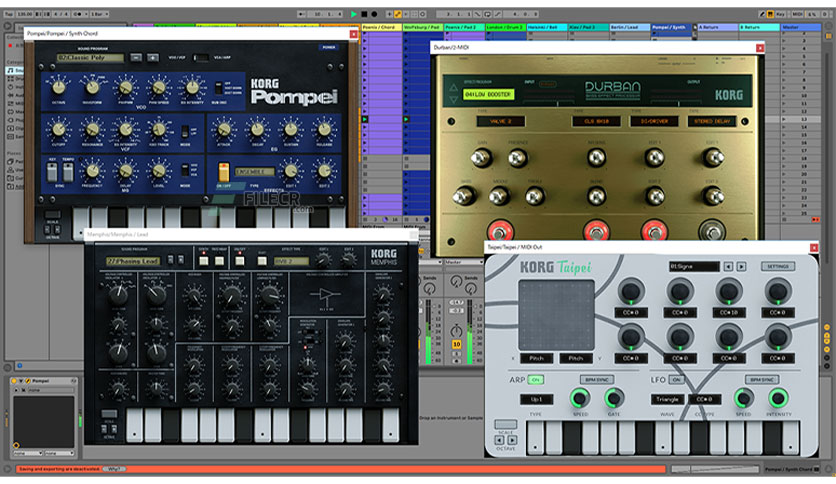836x484 pixels.
Task: Go to next Taipei preset arrow
Action: (x=742, y=266)
